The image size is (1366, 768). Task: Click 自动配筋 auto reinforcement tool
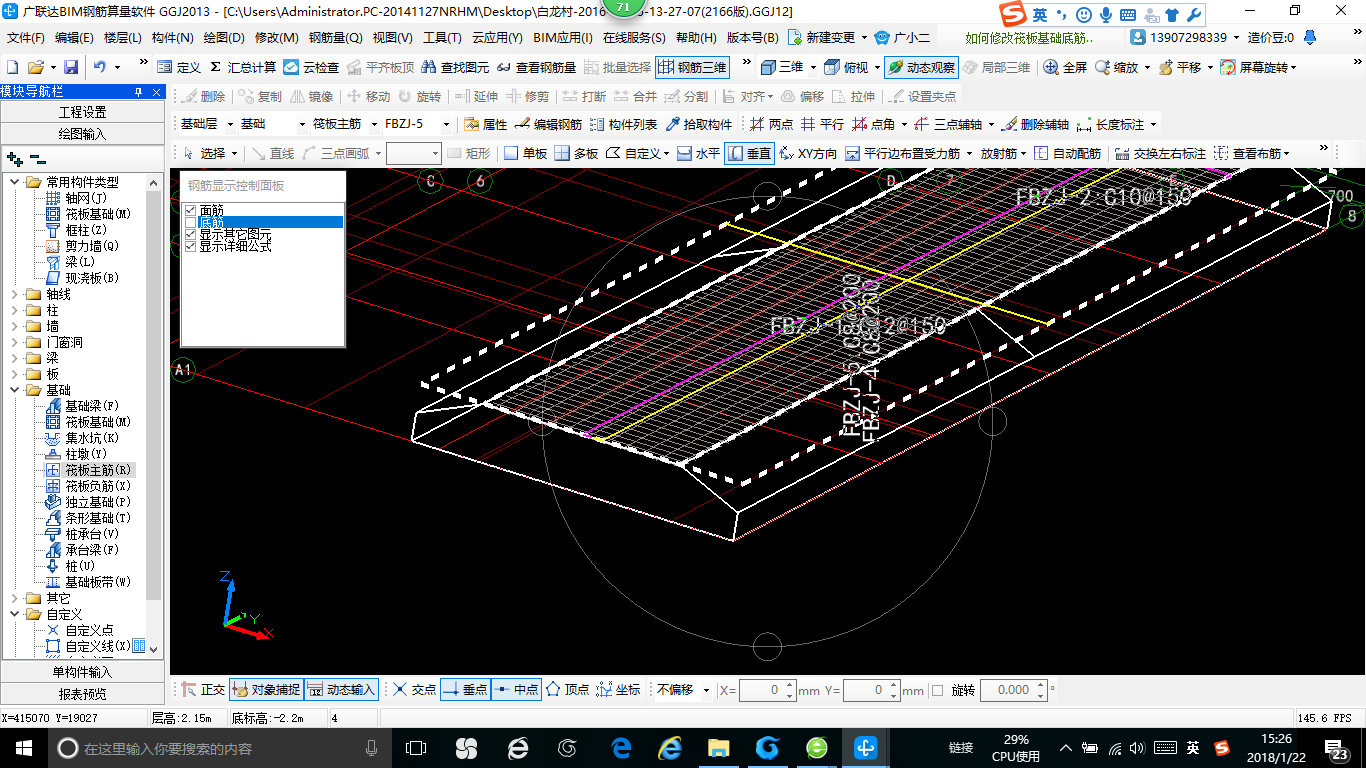[x=1067, y=154]
